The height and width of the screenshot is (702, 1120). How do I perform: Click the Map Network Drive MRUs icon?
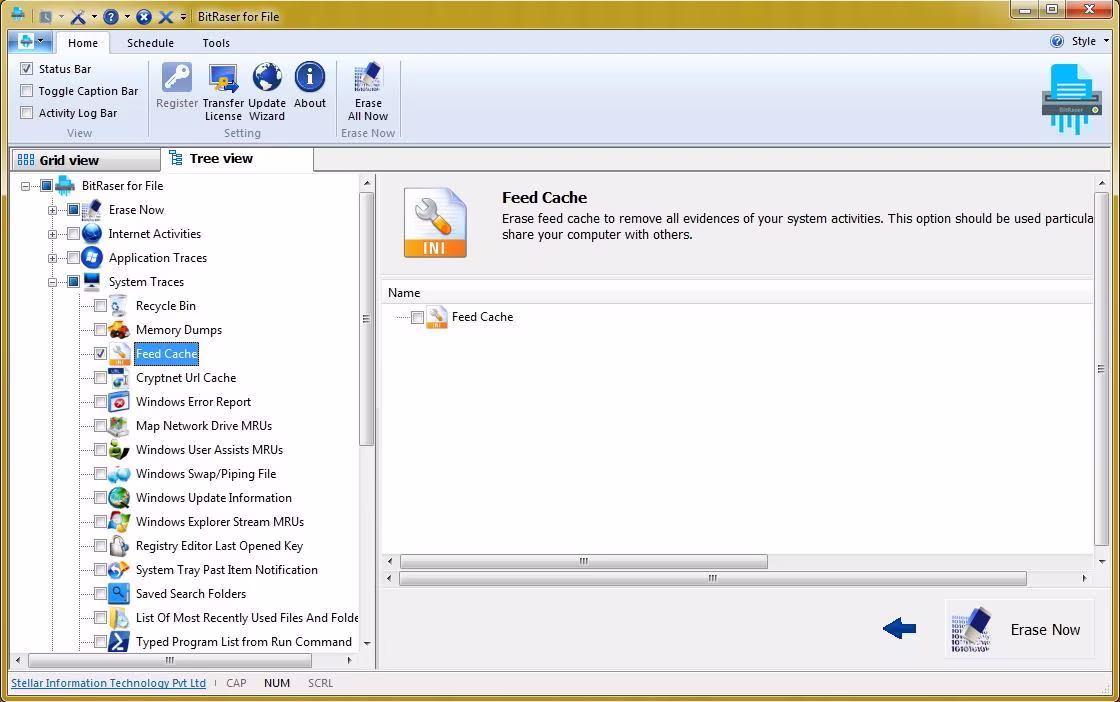click(119, 426)
